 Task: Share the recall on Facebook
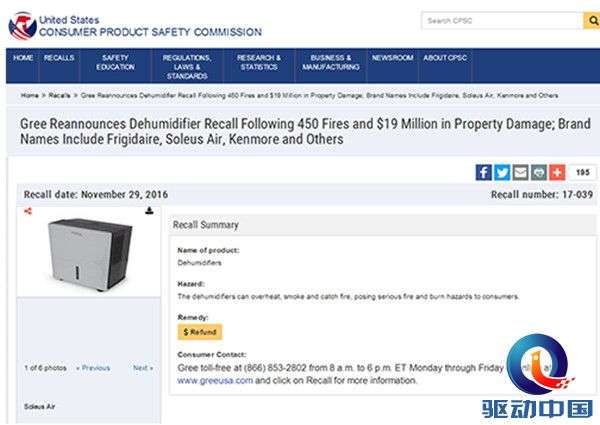point(484,172)
